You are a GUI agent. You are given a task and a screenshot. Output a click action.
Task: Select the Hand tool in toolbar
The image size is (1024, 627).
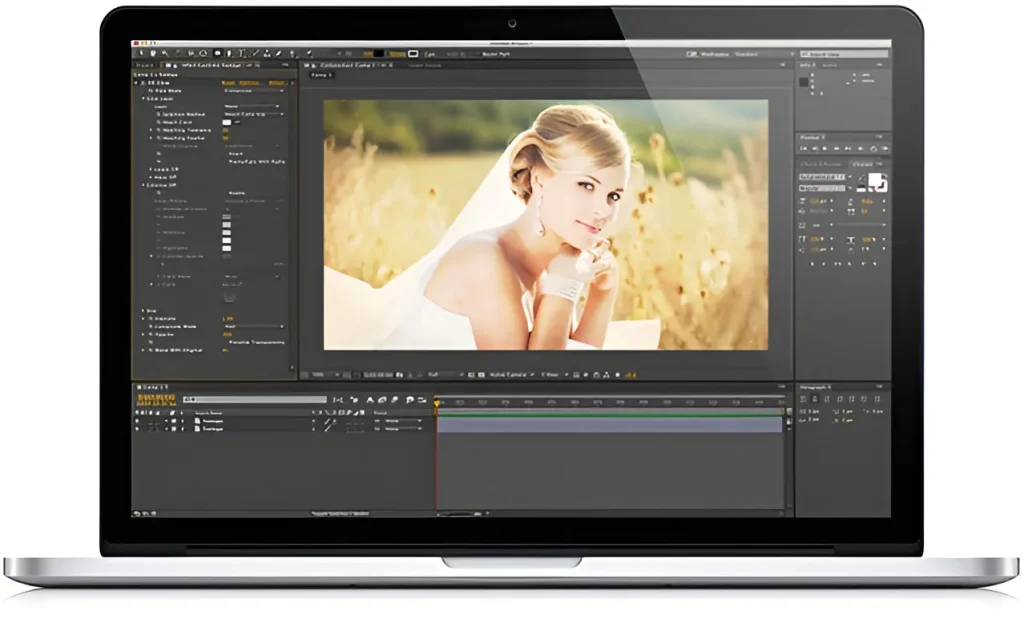point(153,54)
